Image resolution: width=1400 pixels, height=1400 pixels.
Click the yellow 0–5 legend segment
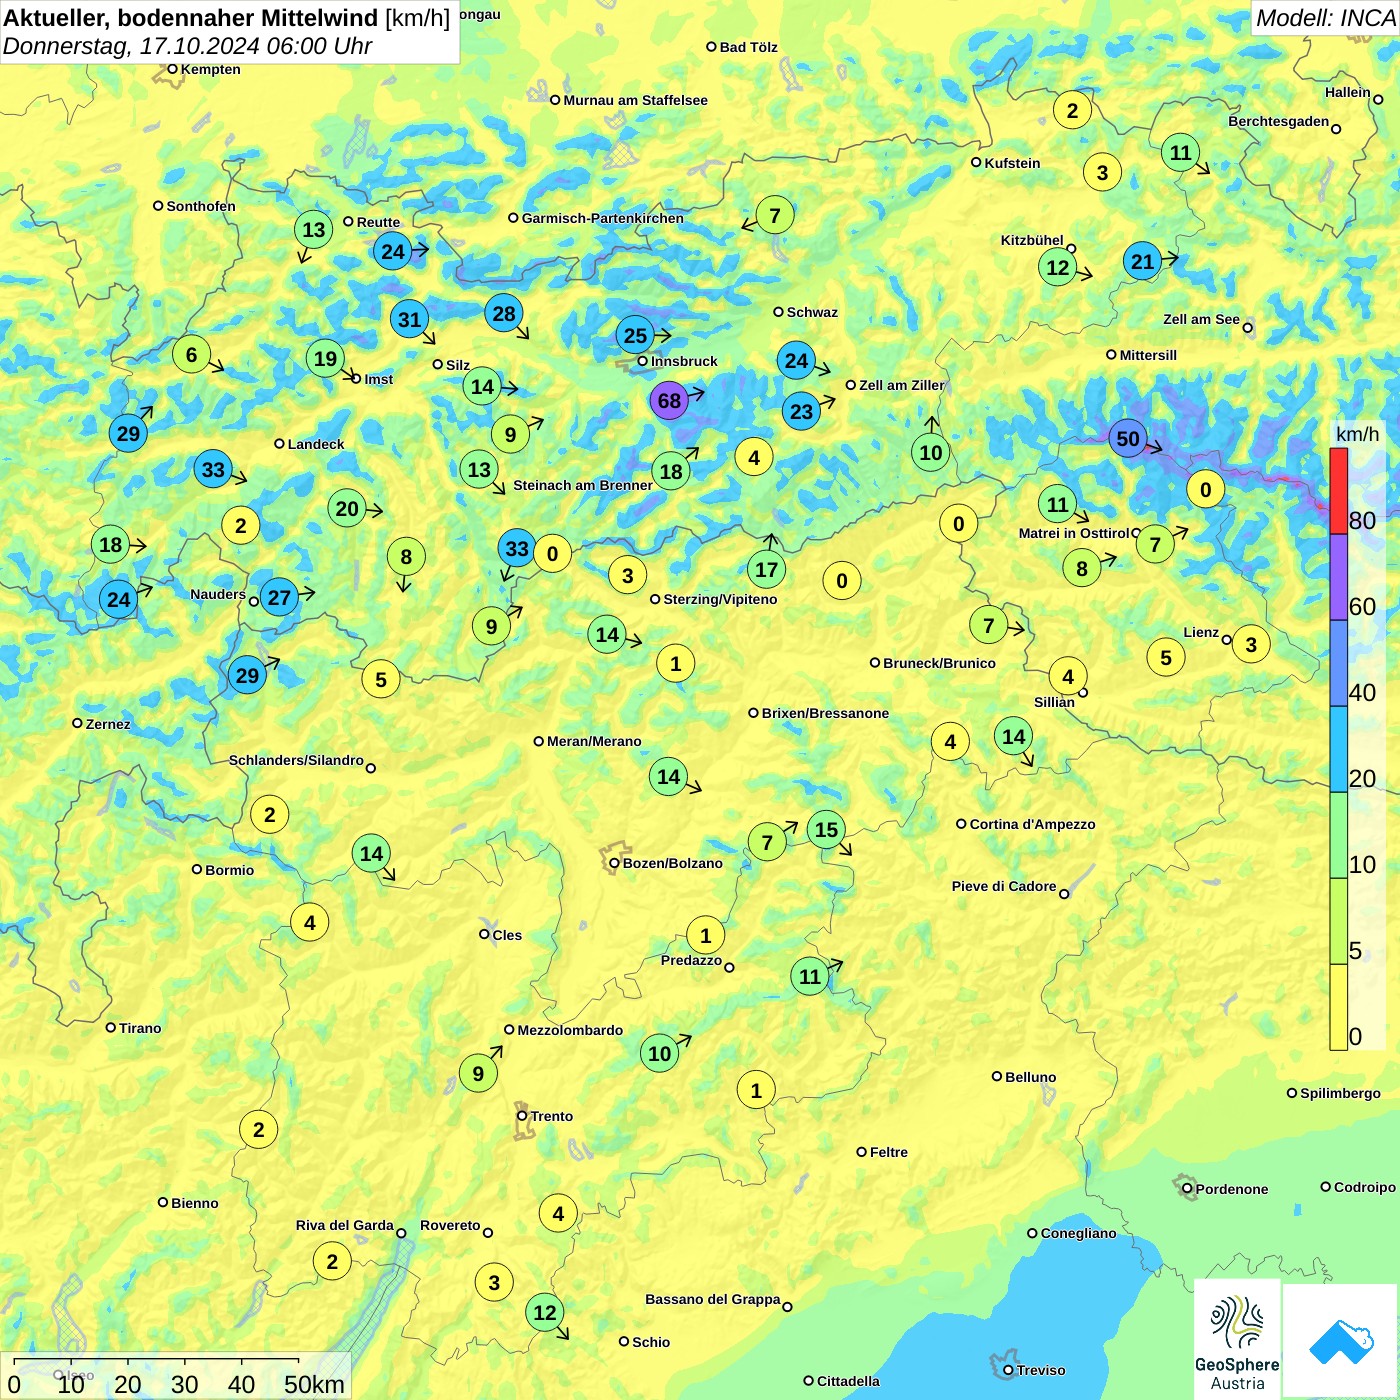click(1338, 1007)
